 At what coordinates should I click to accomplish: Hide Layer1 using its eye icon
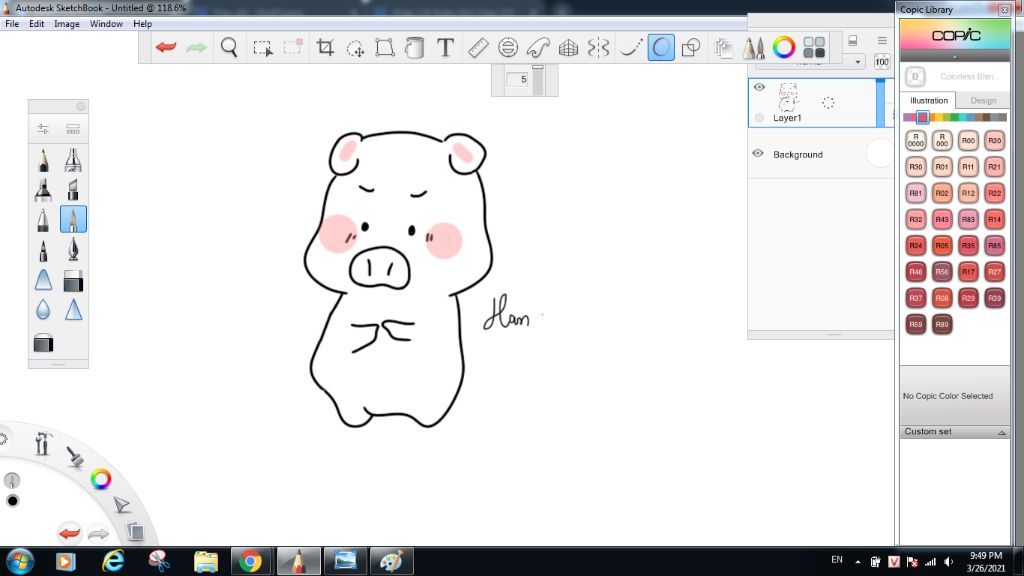[759, 87]
